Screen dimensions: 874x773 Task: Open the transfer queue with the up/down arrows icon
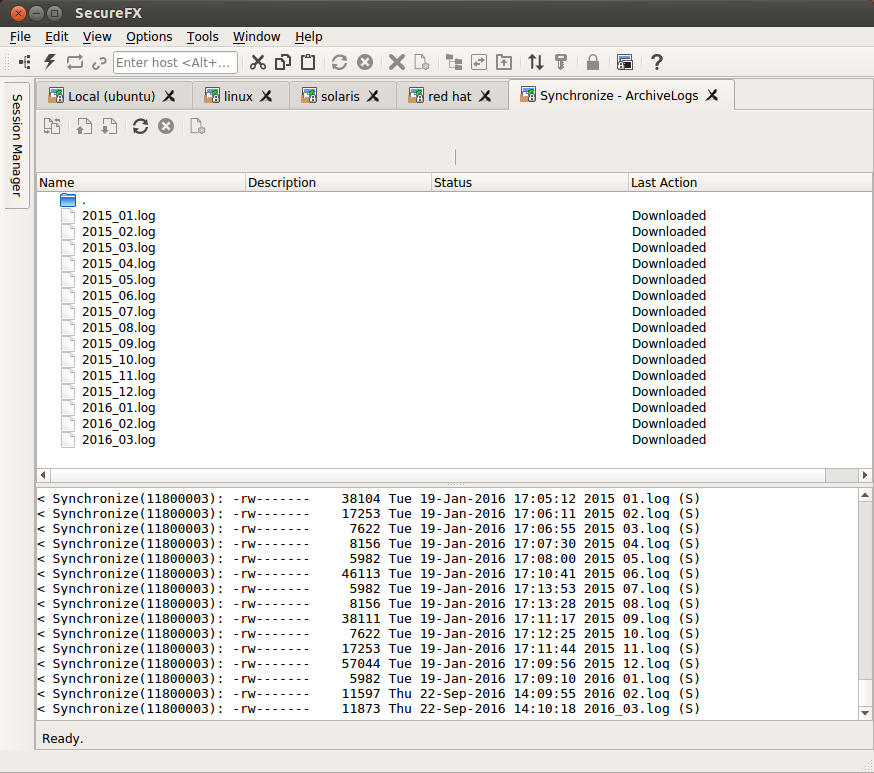(538, 62)
